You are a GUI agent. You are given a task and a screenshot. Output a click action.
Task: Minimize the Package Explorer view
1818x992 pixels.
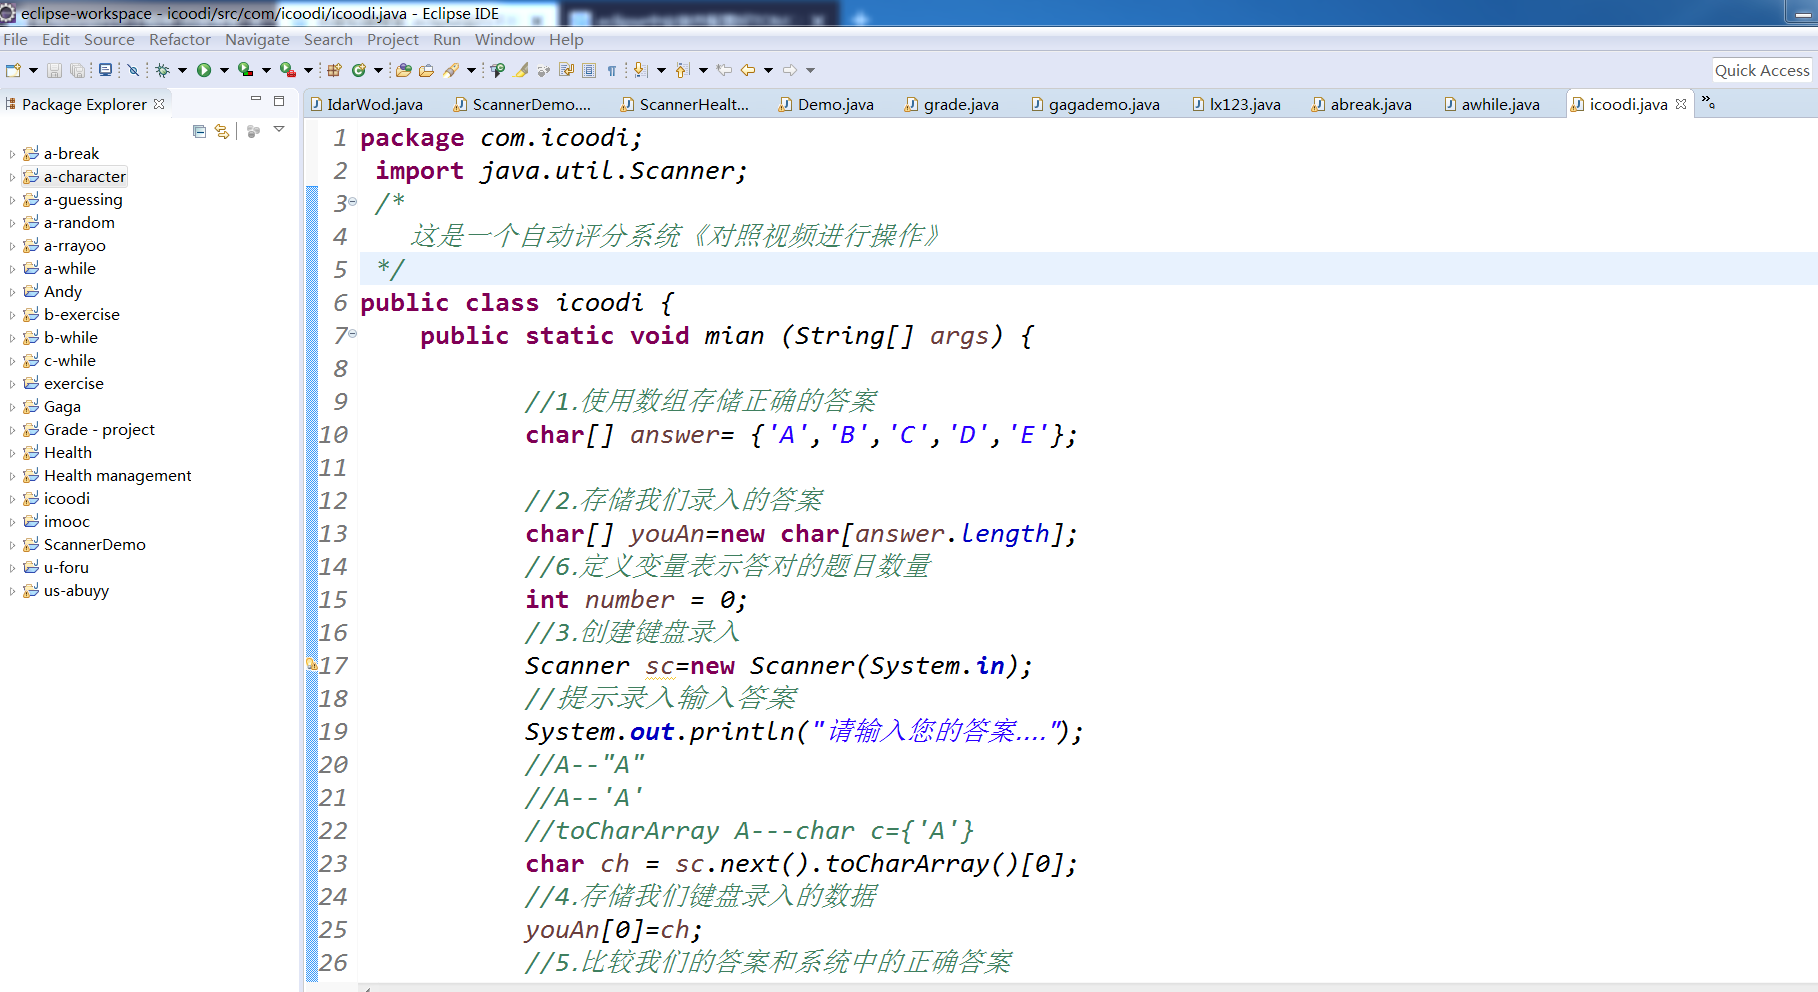pyautogui.click(x=255, y=100)
